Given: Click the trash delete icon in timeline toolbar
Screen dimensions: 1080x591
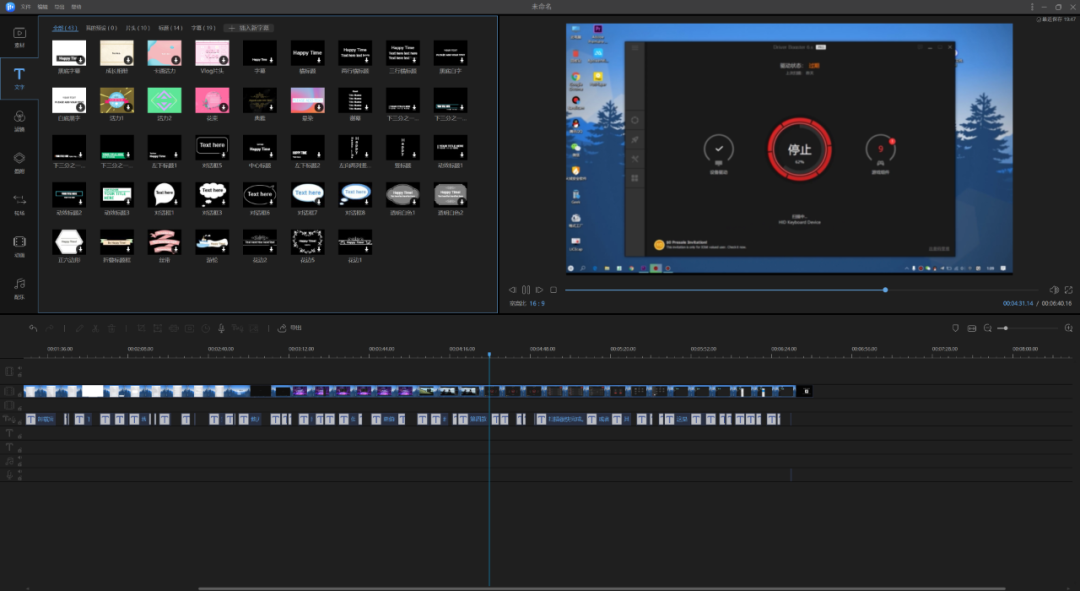Looking at the screenshot, I should tap(111, 328).
